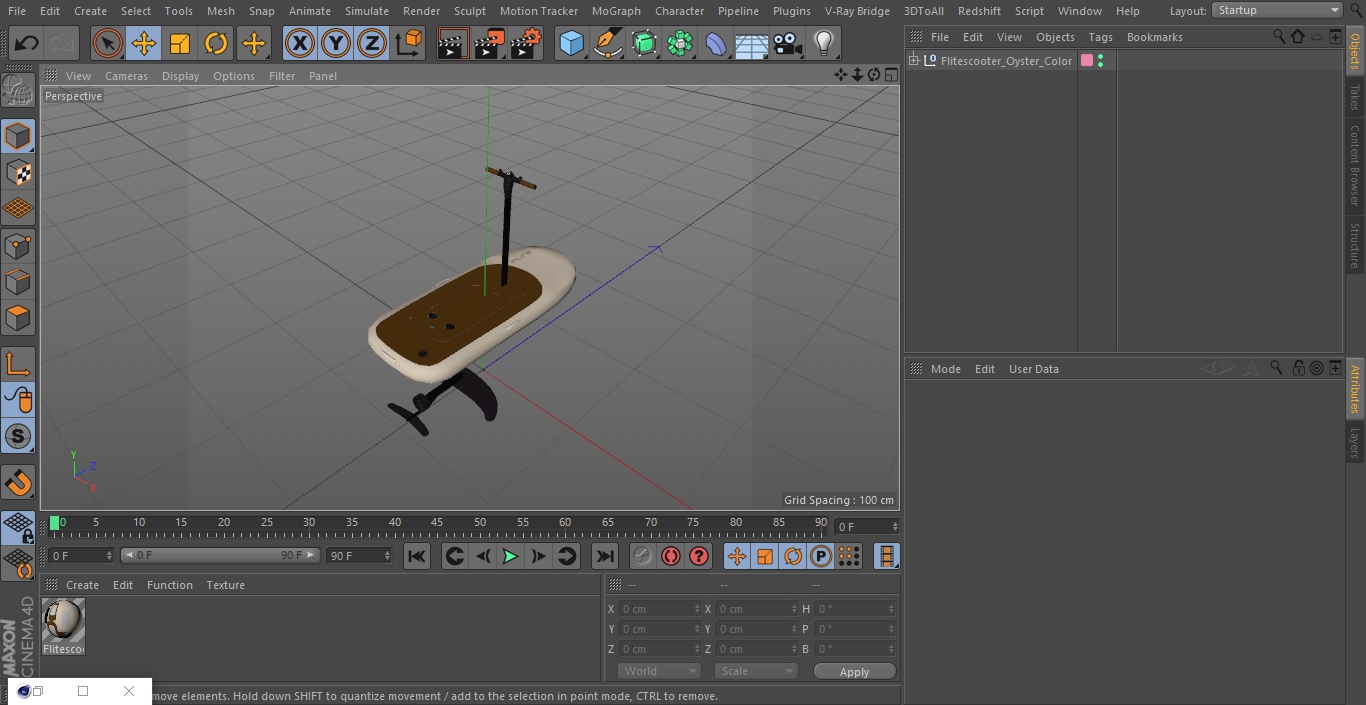
Task: Add a Cube primitive object
Action: pos(571,43)
